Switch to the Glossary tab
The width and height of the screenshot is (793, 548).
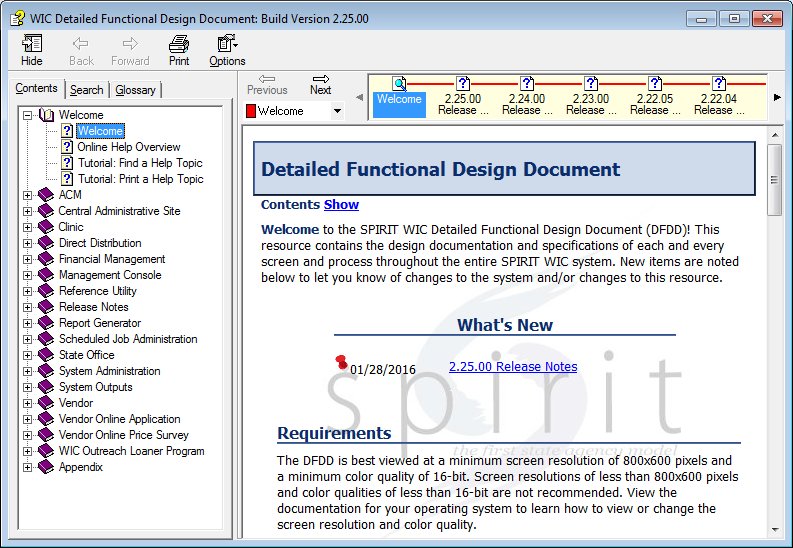tap(135, 90)
